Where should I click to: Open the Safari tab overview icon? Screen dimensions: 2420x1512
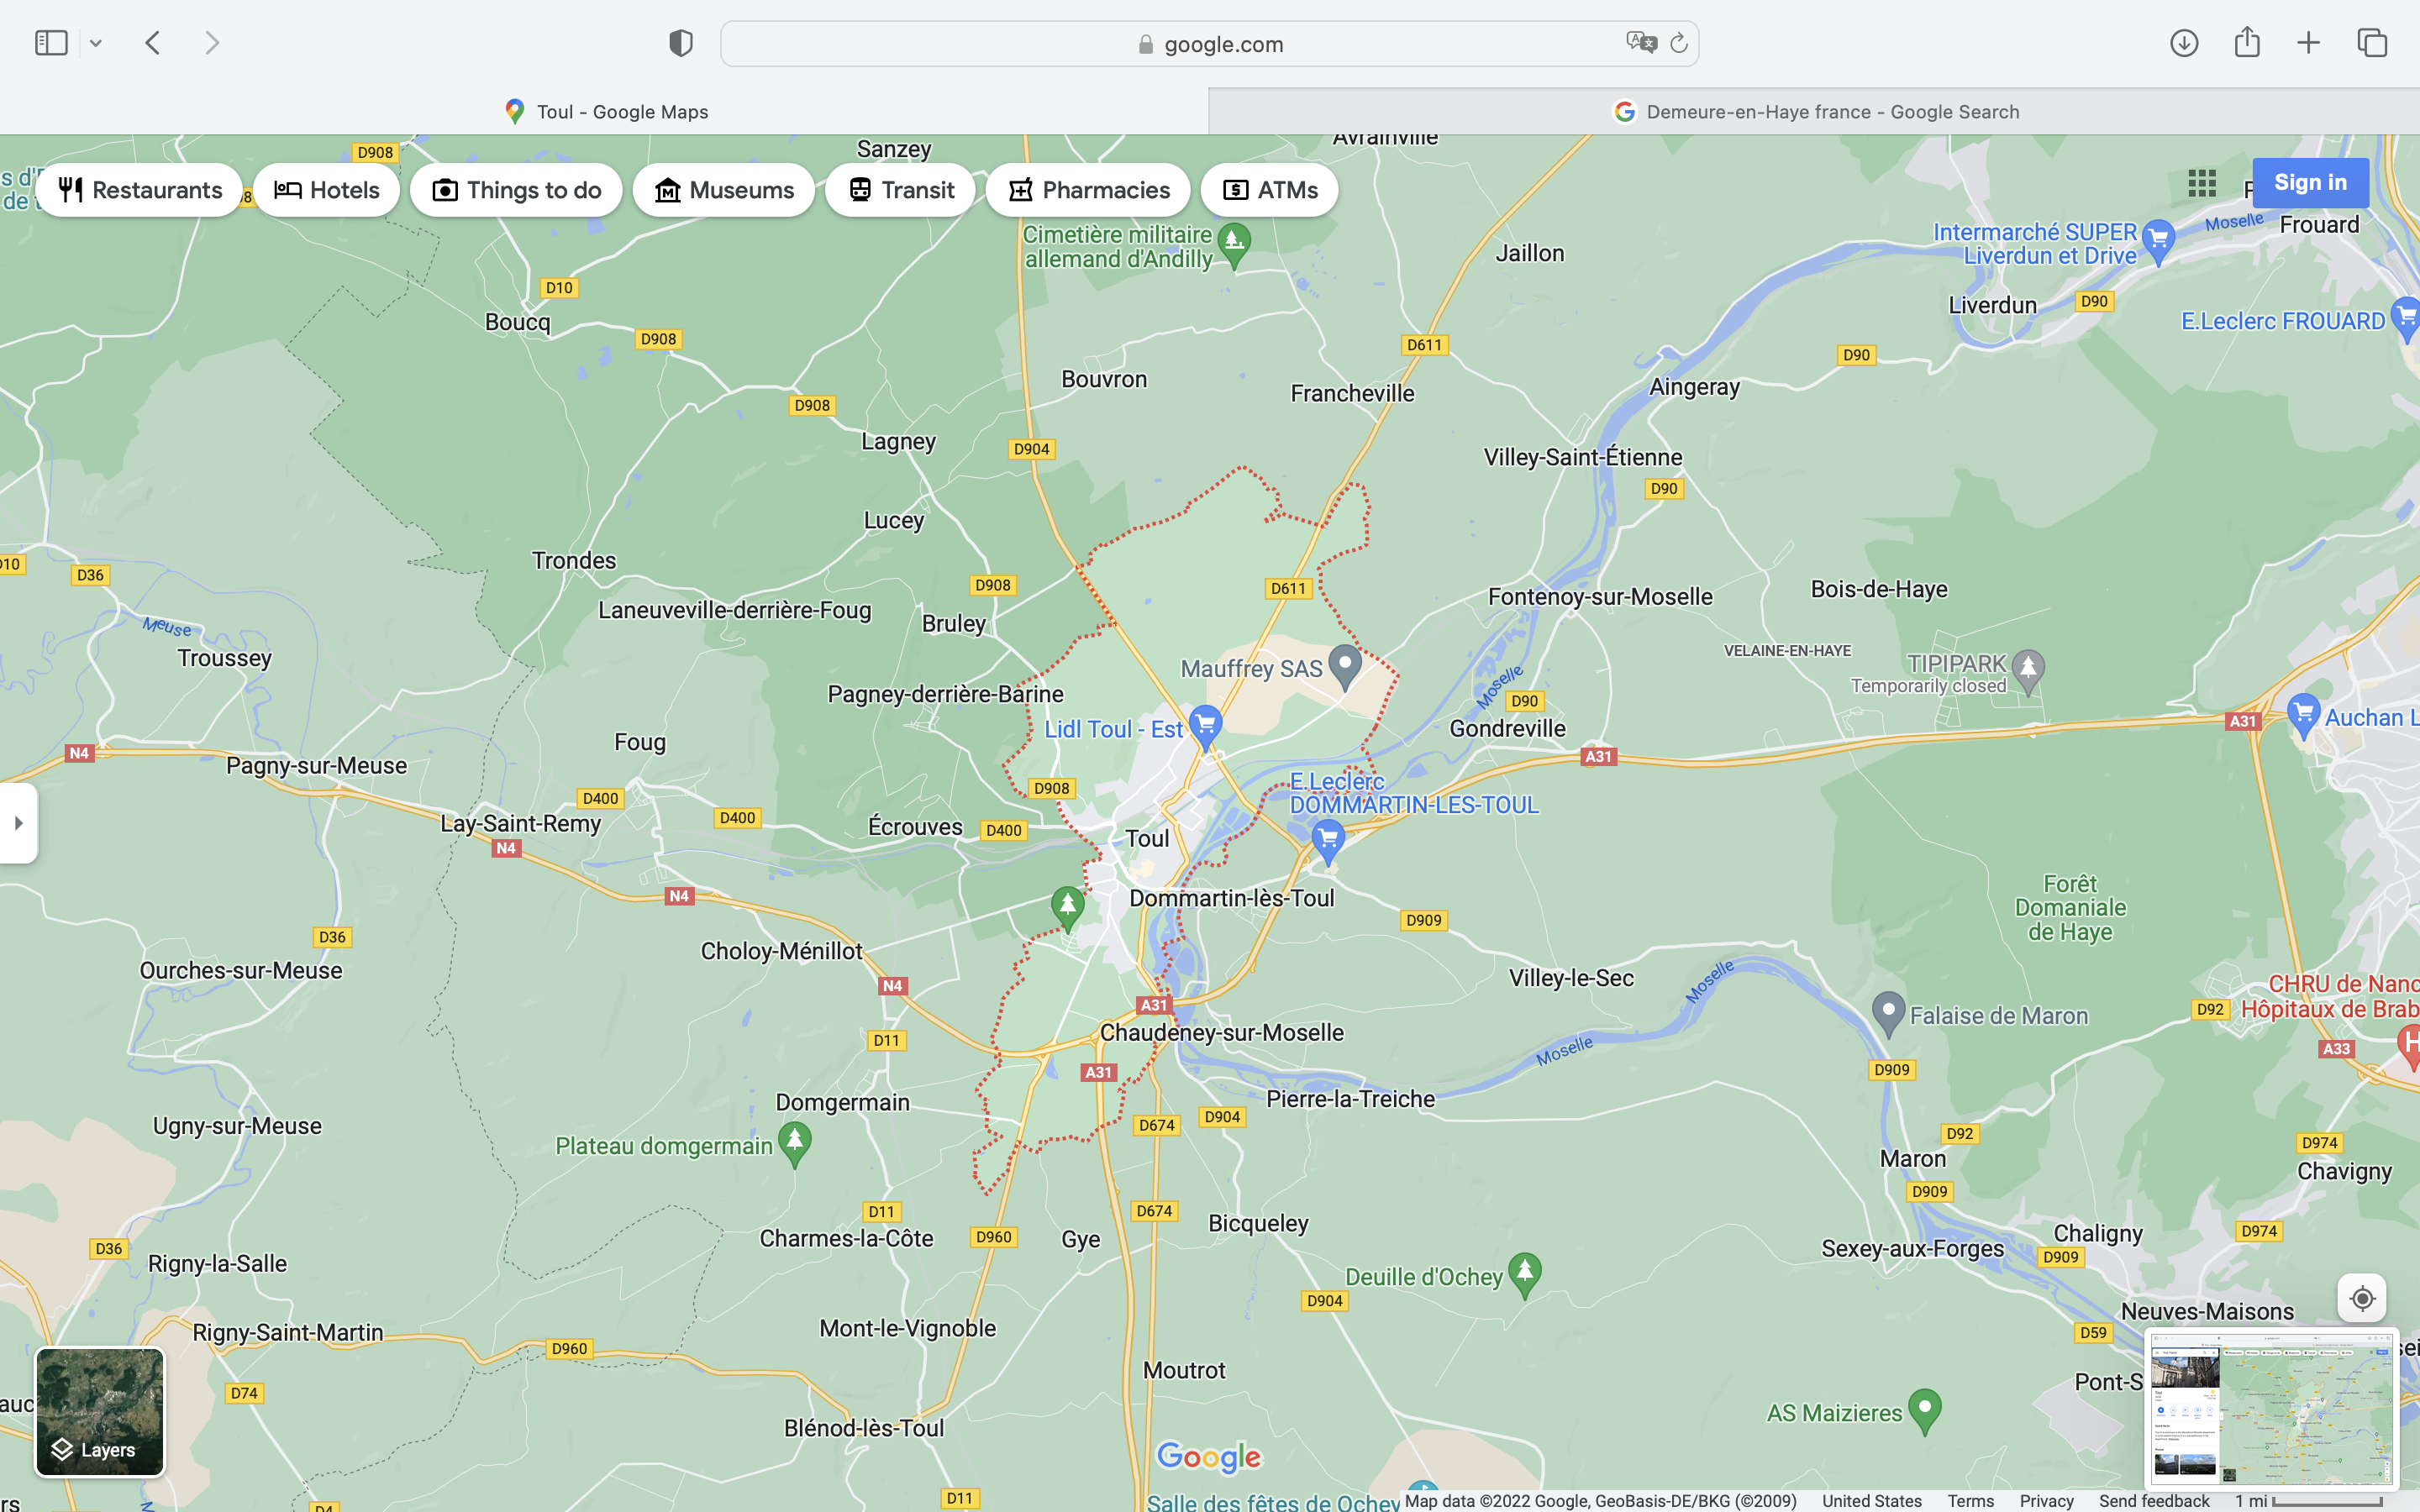[x=2372, y=43]
